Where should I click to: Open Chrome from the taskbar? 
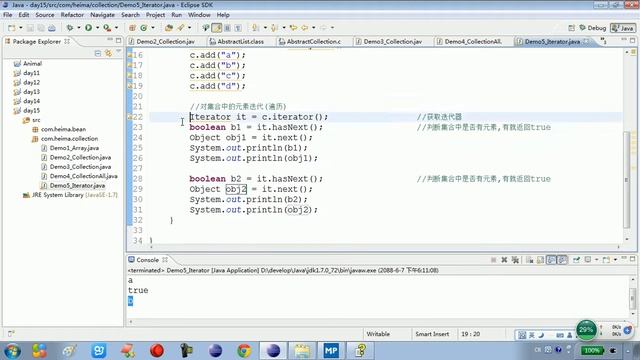click(244, 351)
